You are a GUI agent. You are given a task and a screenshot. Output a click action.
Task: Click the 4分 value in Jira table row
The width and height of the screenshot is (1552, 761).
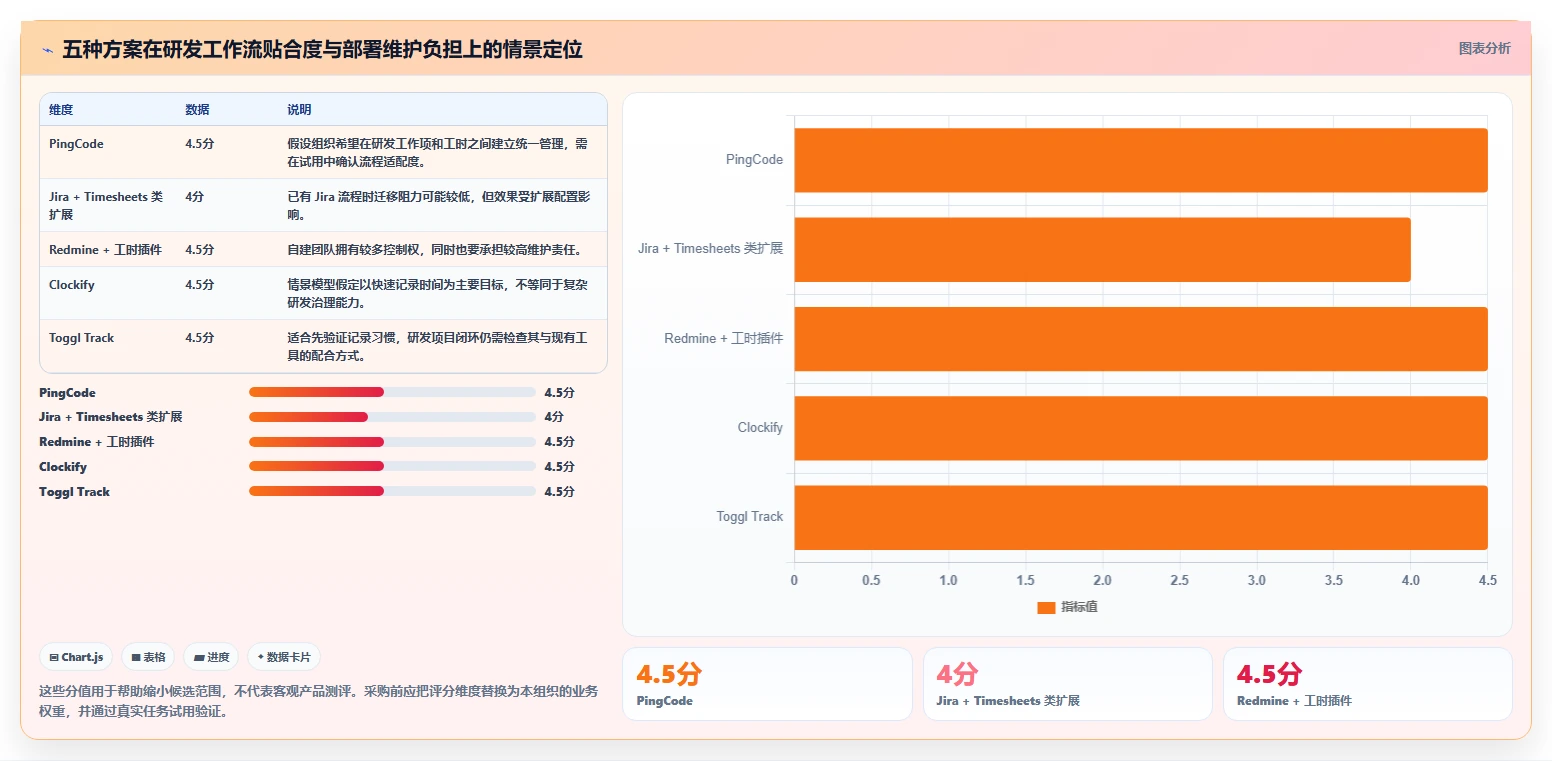pyautogui.click(x=194, y=197)
